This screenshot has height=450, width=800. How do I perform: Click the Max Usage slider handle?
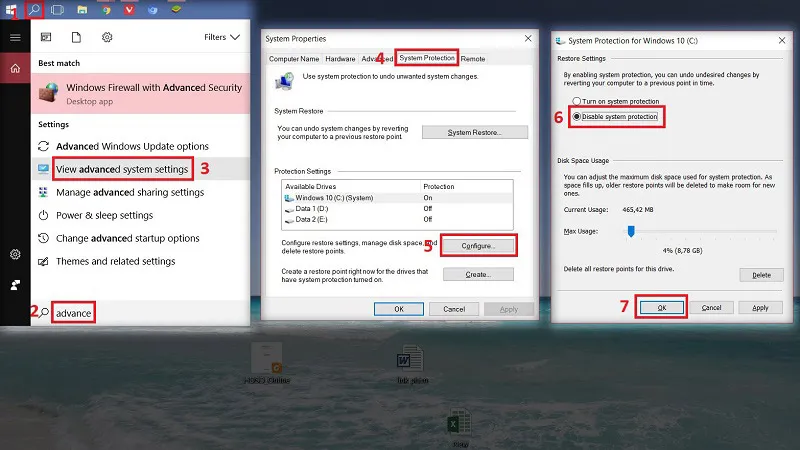click(631, 231)
